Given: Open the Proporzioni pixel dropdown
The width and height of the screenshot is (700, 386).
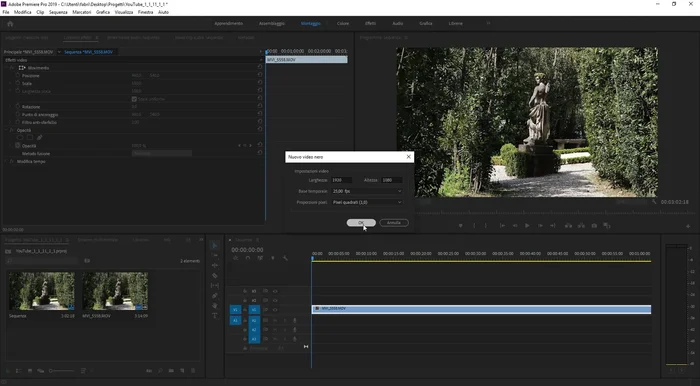Looking at the screenshot, I should 367,202.
